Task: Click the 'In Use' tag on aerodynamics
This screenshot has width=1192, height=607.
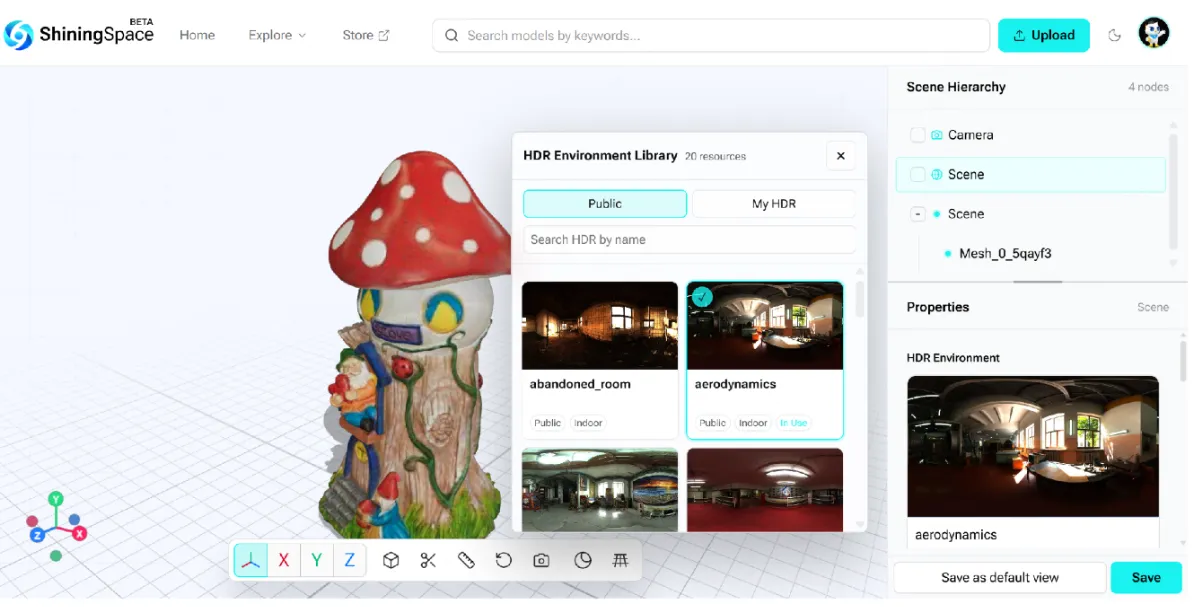Action: point(793,423)
